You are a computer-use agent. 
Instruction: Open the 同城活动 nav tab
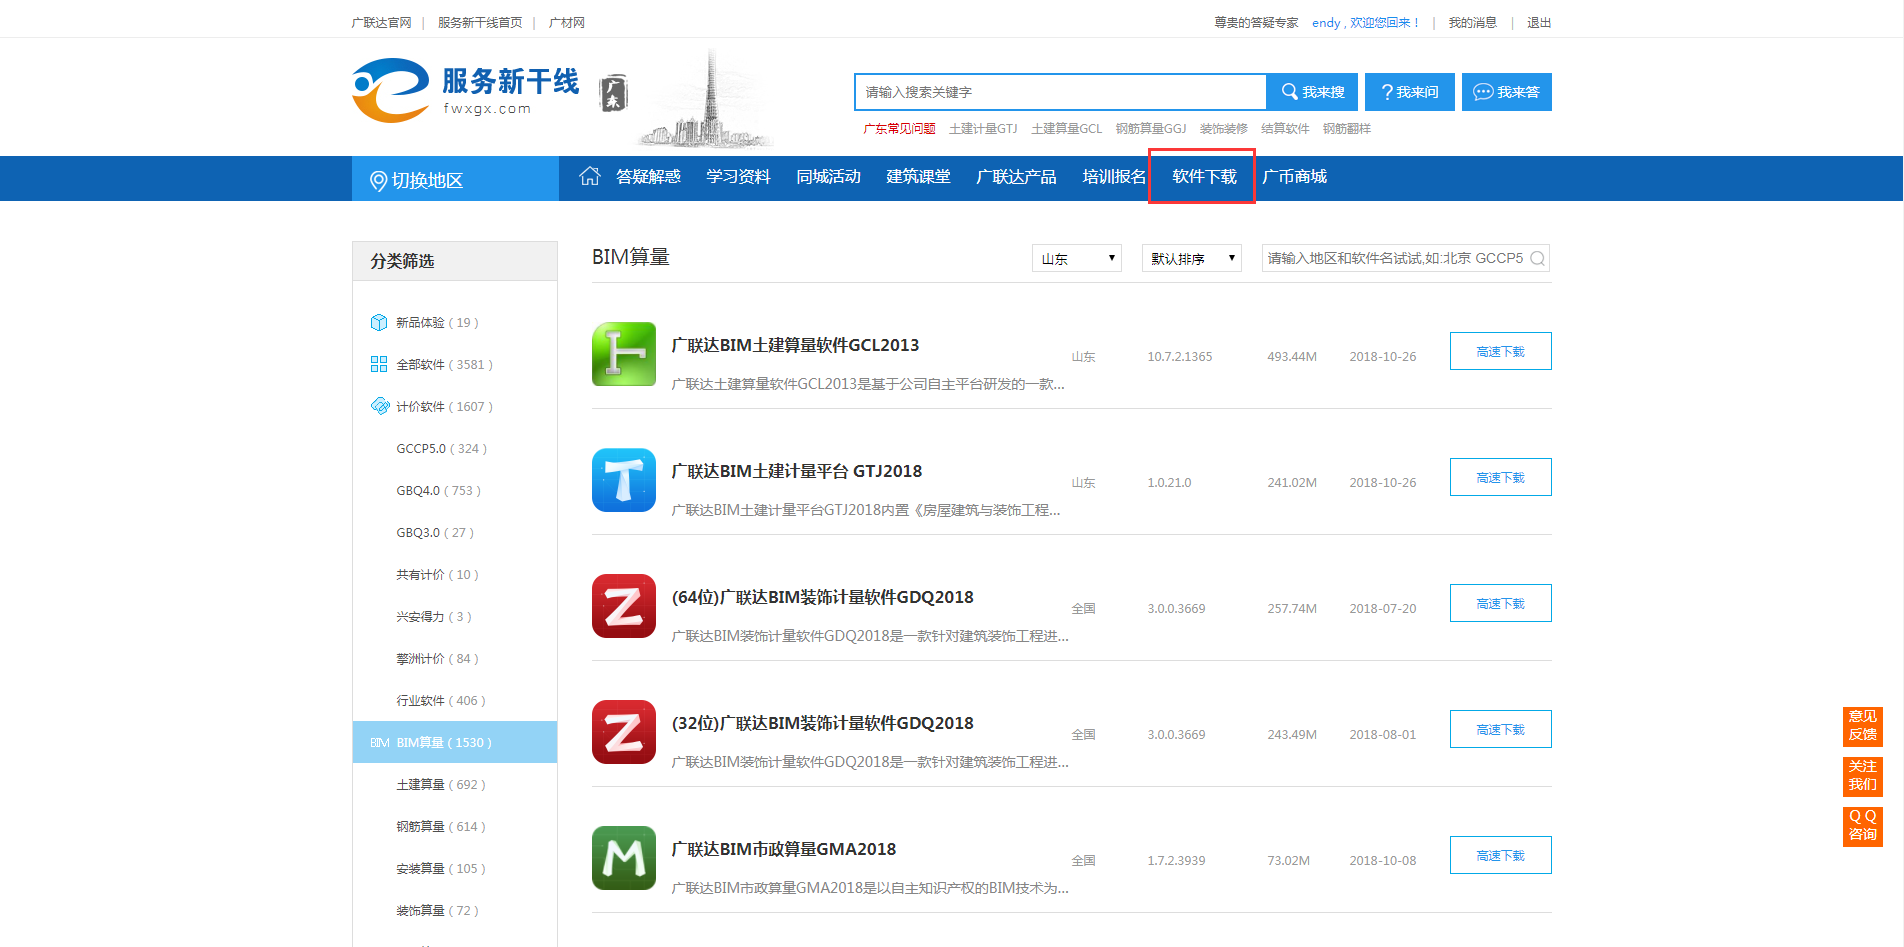[x=828, y=177]
